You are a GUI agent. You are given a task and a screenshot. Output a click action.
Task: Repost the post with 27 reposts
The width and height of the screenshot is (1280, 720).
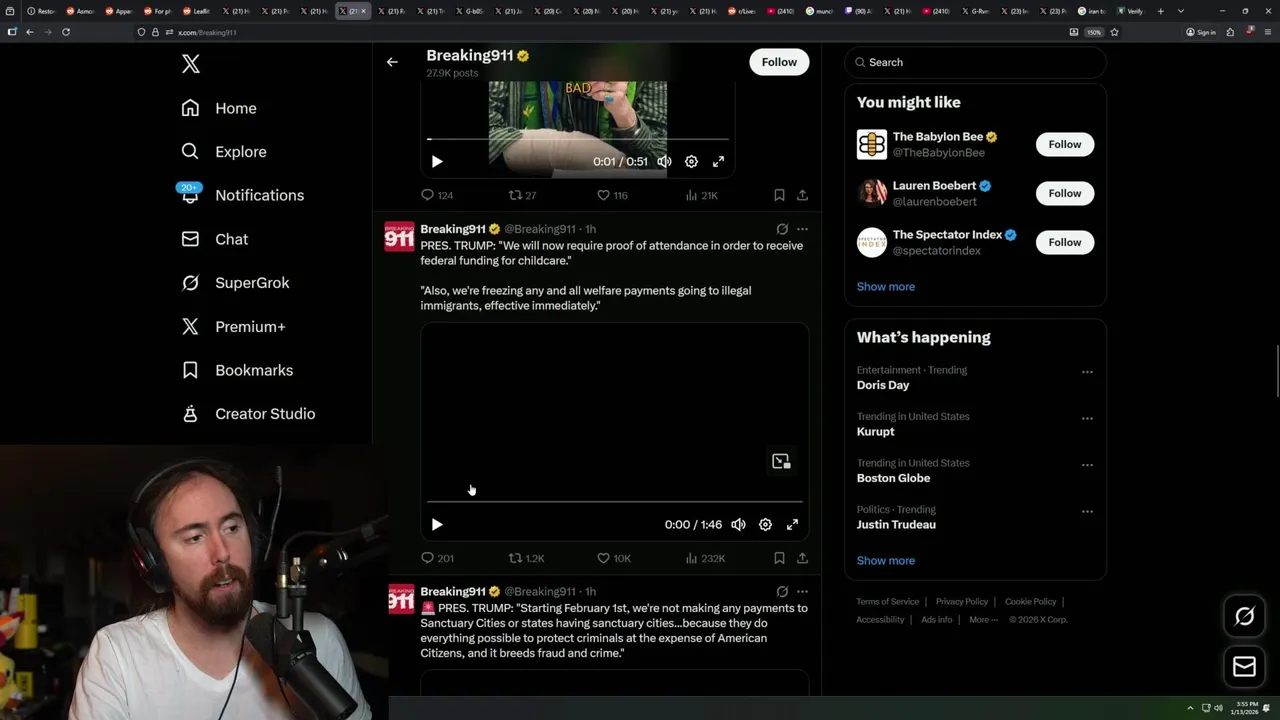[523, 195]
